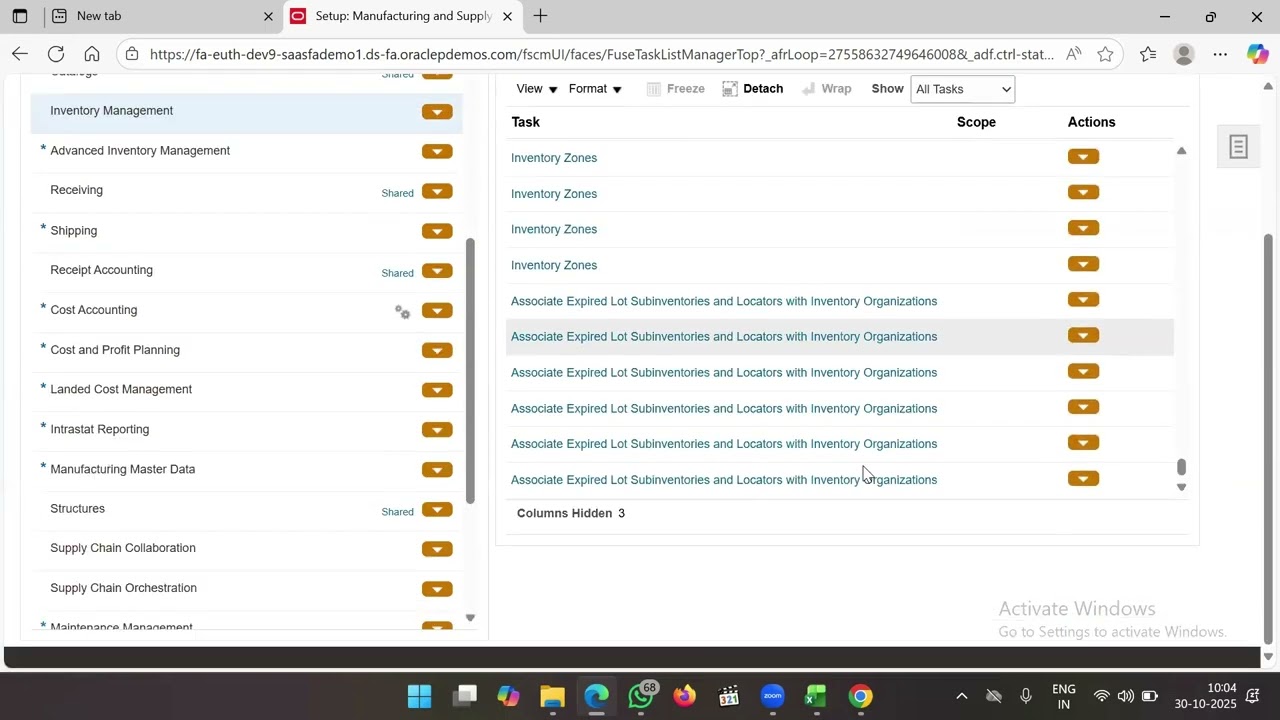Open browser profile icon
The width and height of the screenshot is (1280, 720).
[1184, 54]
